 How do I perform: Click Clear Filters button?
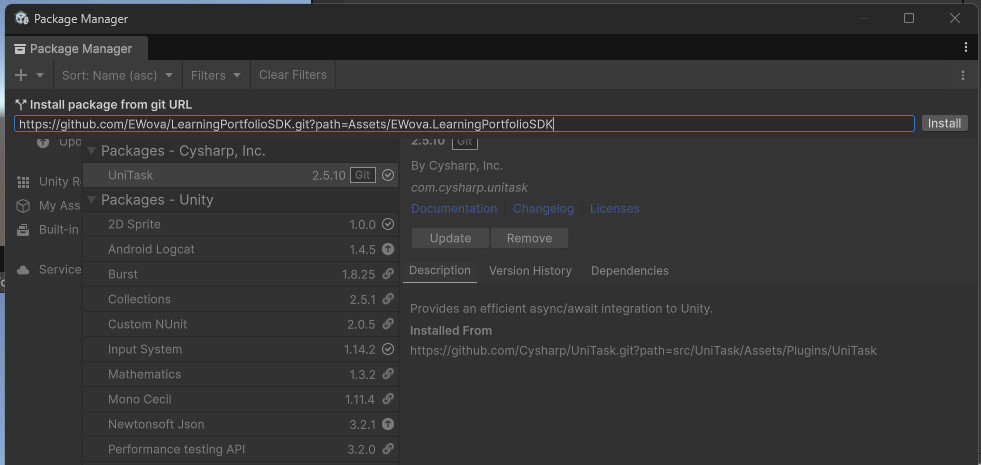[293, 75]
